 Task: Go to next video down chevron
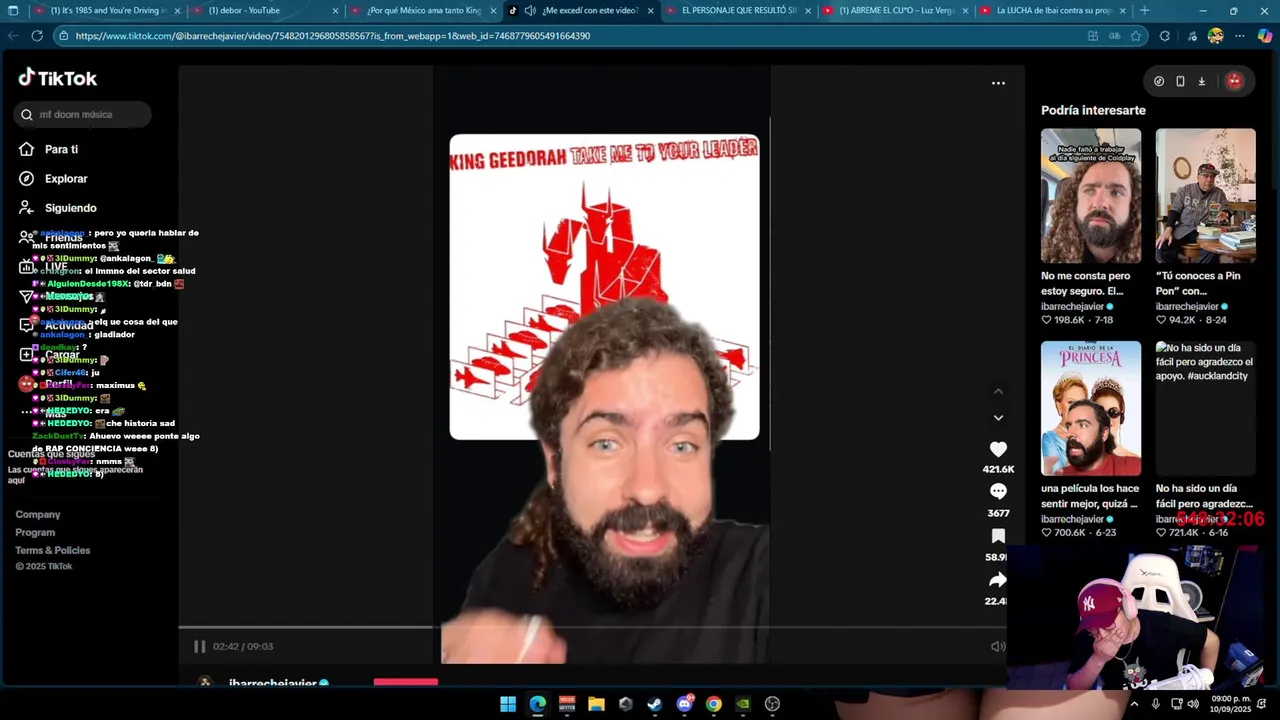pos(998,418)
